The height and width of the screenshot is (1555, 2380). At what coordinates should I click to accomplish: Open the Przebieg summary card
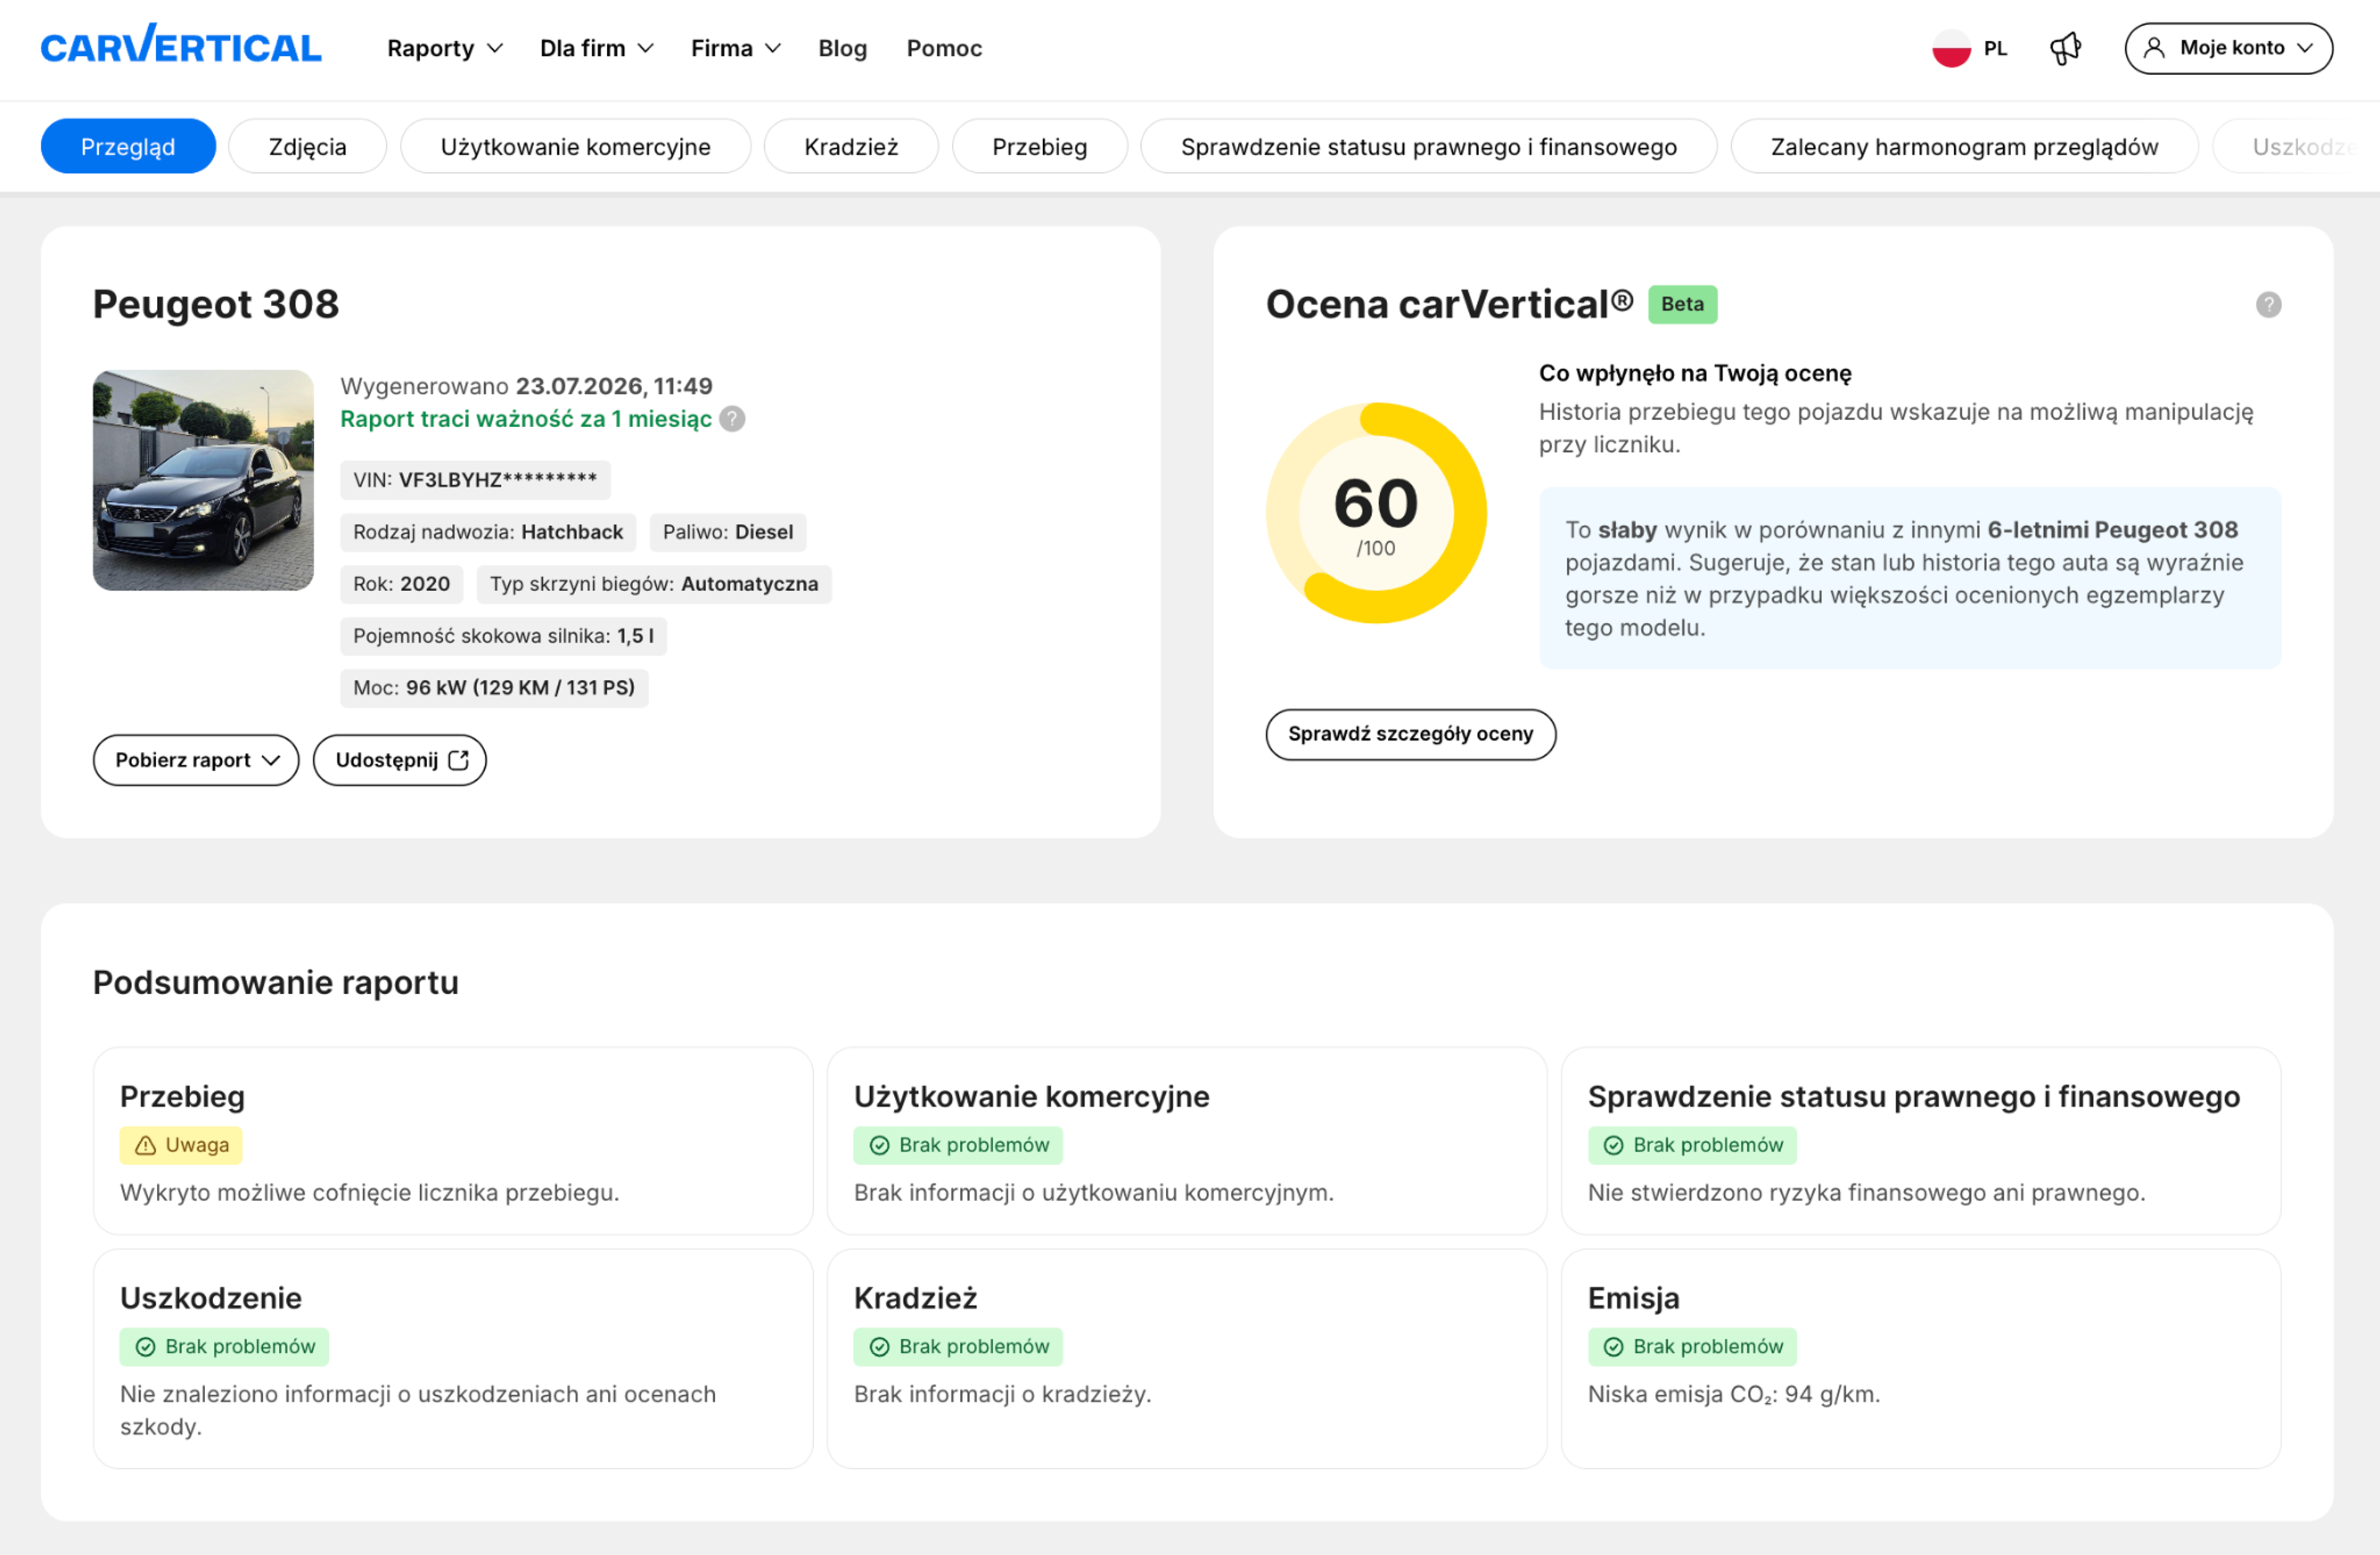pyautogui.click(x=453, y=1141)
